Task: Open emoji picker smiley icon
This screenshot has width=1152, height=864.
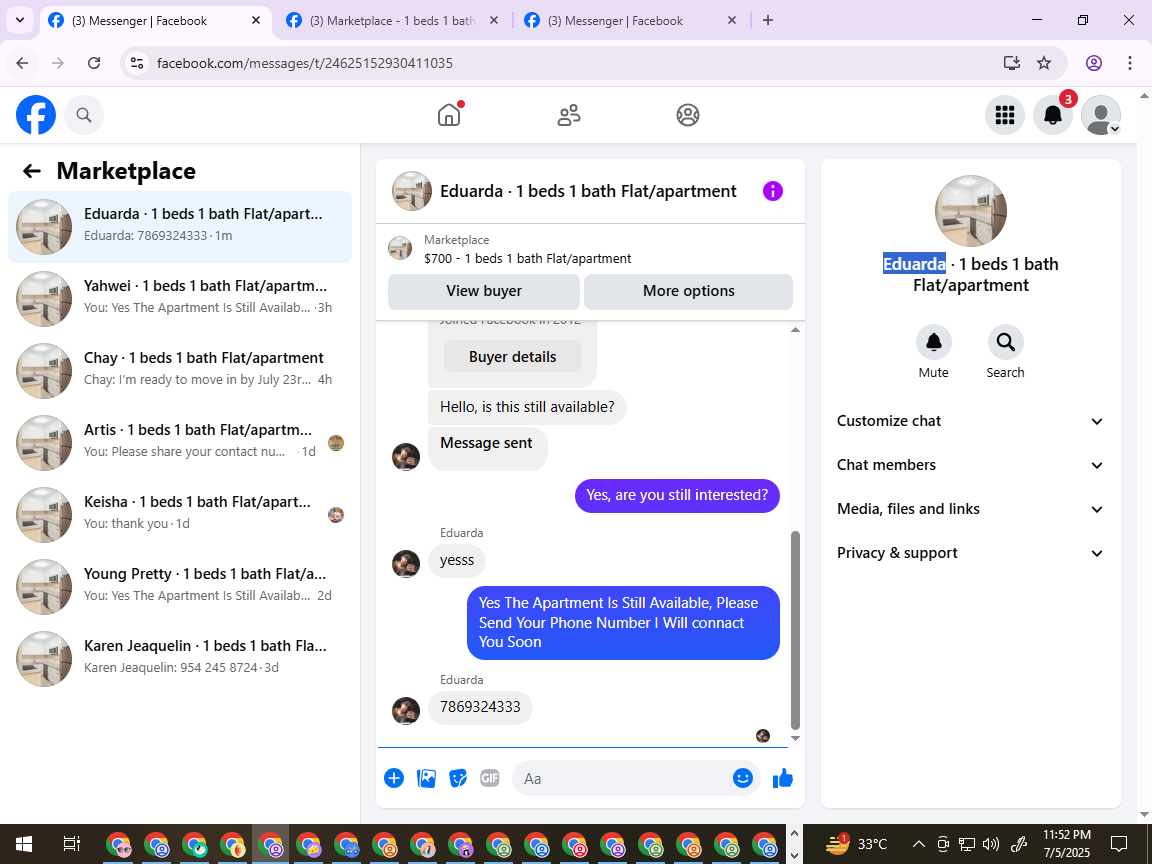Action: coord(743,778)
